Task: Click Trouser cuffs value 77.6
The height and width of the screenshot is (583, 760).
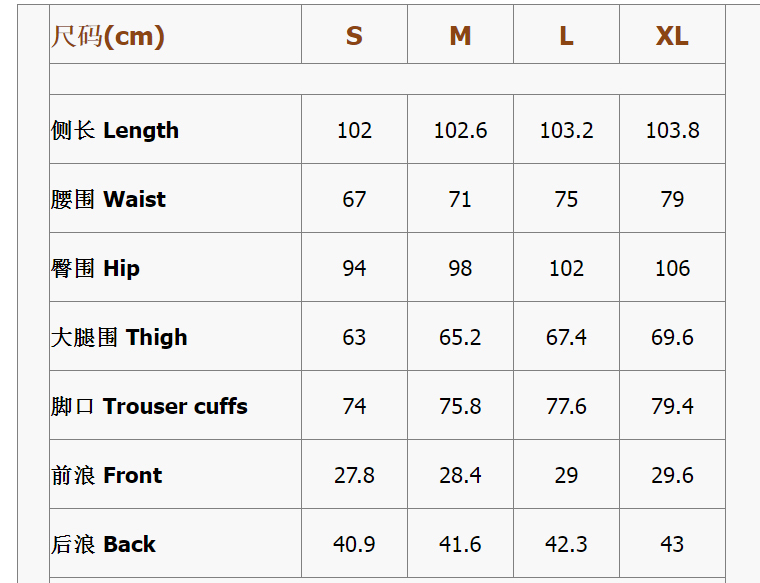Action: 566,406
